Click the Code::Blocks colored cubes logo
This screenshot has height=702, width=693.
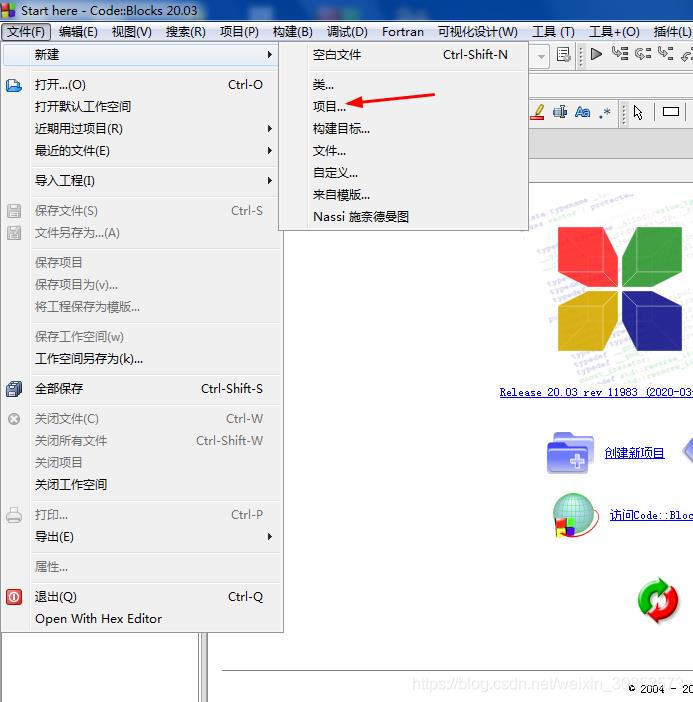pyautogui.click(x=620, y=289)
